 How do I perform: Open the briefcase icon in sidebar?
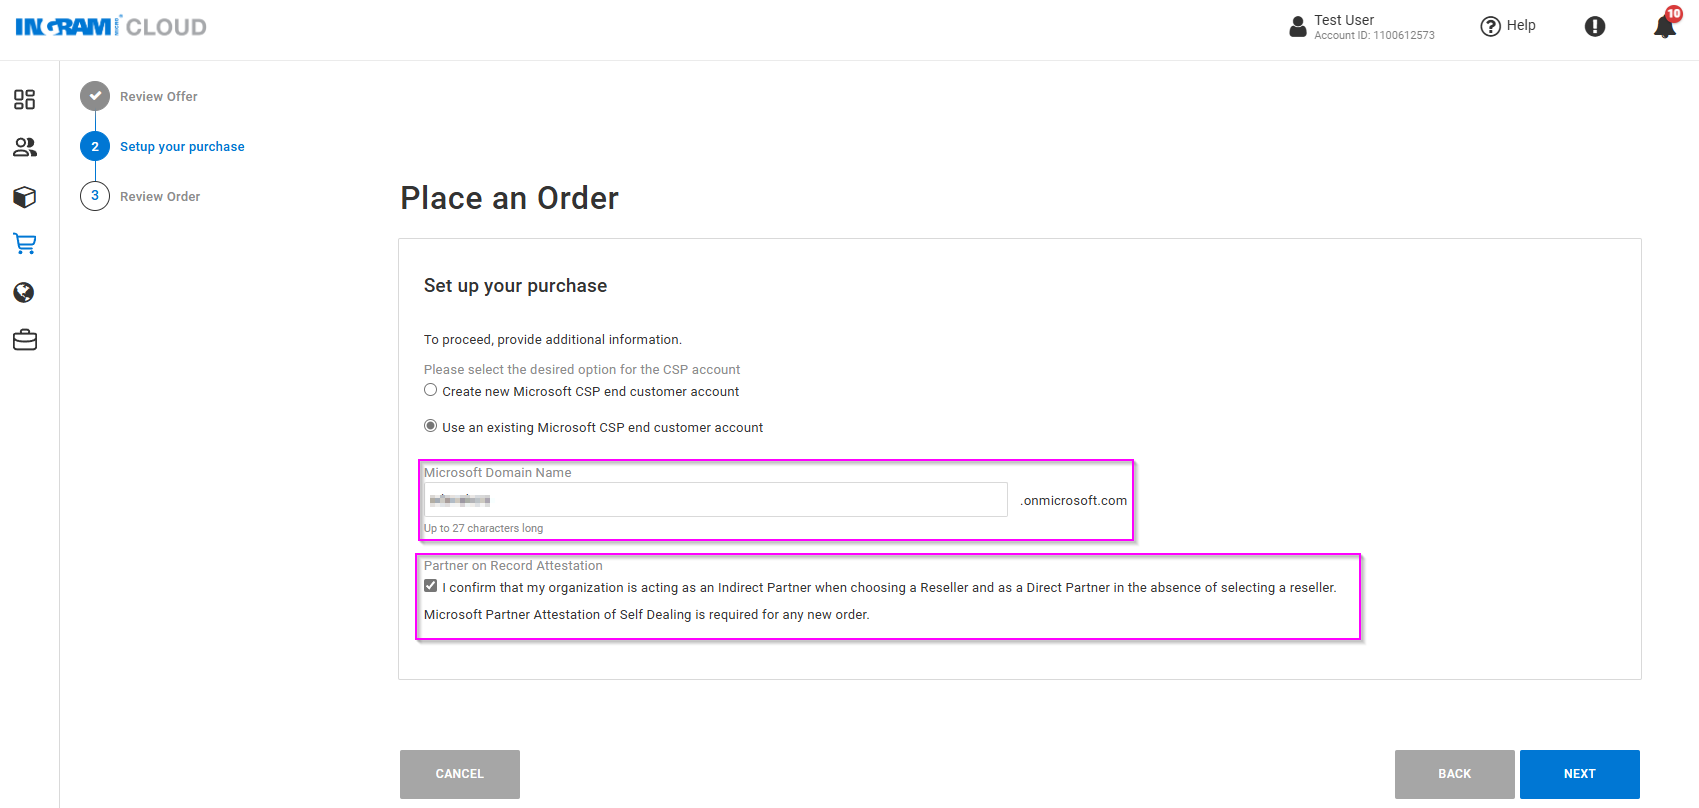tap(25, 340)
